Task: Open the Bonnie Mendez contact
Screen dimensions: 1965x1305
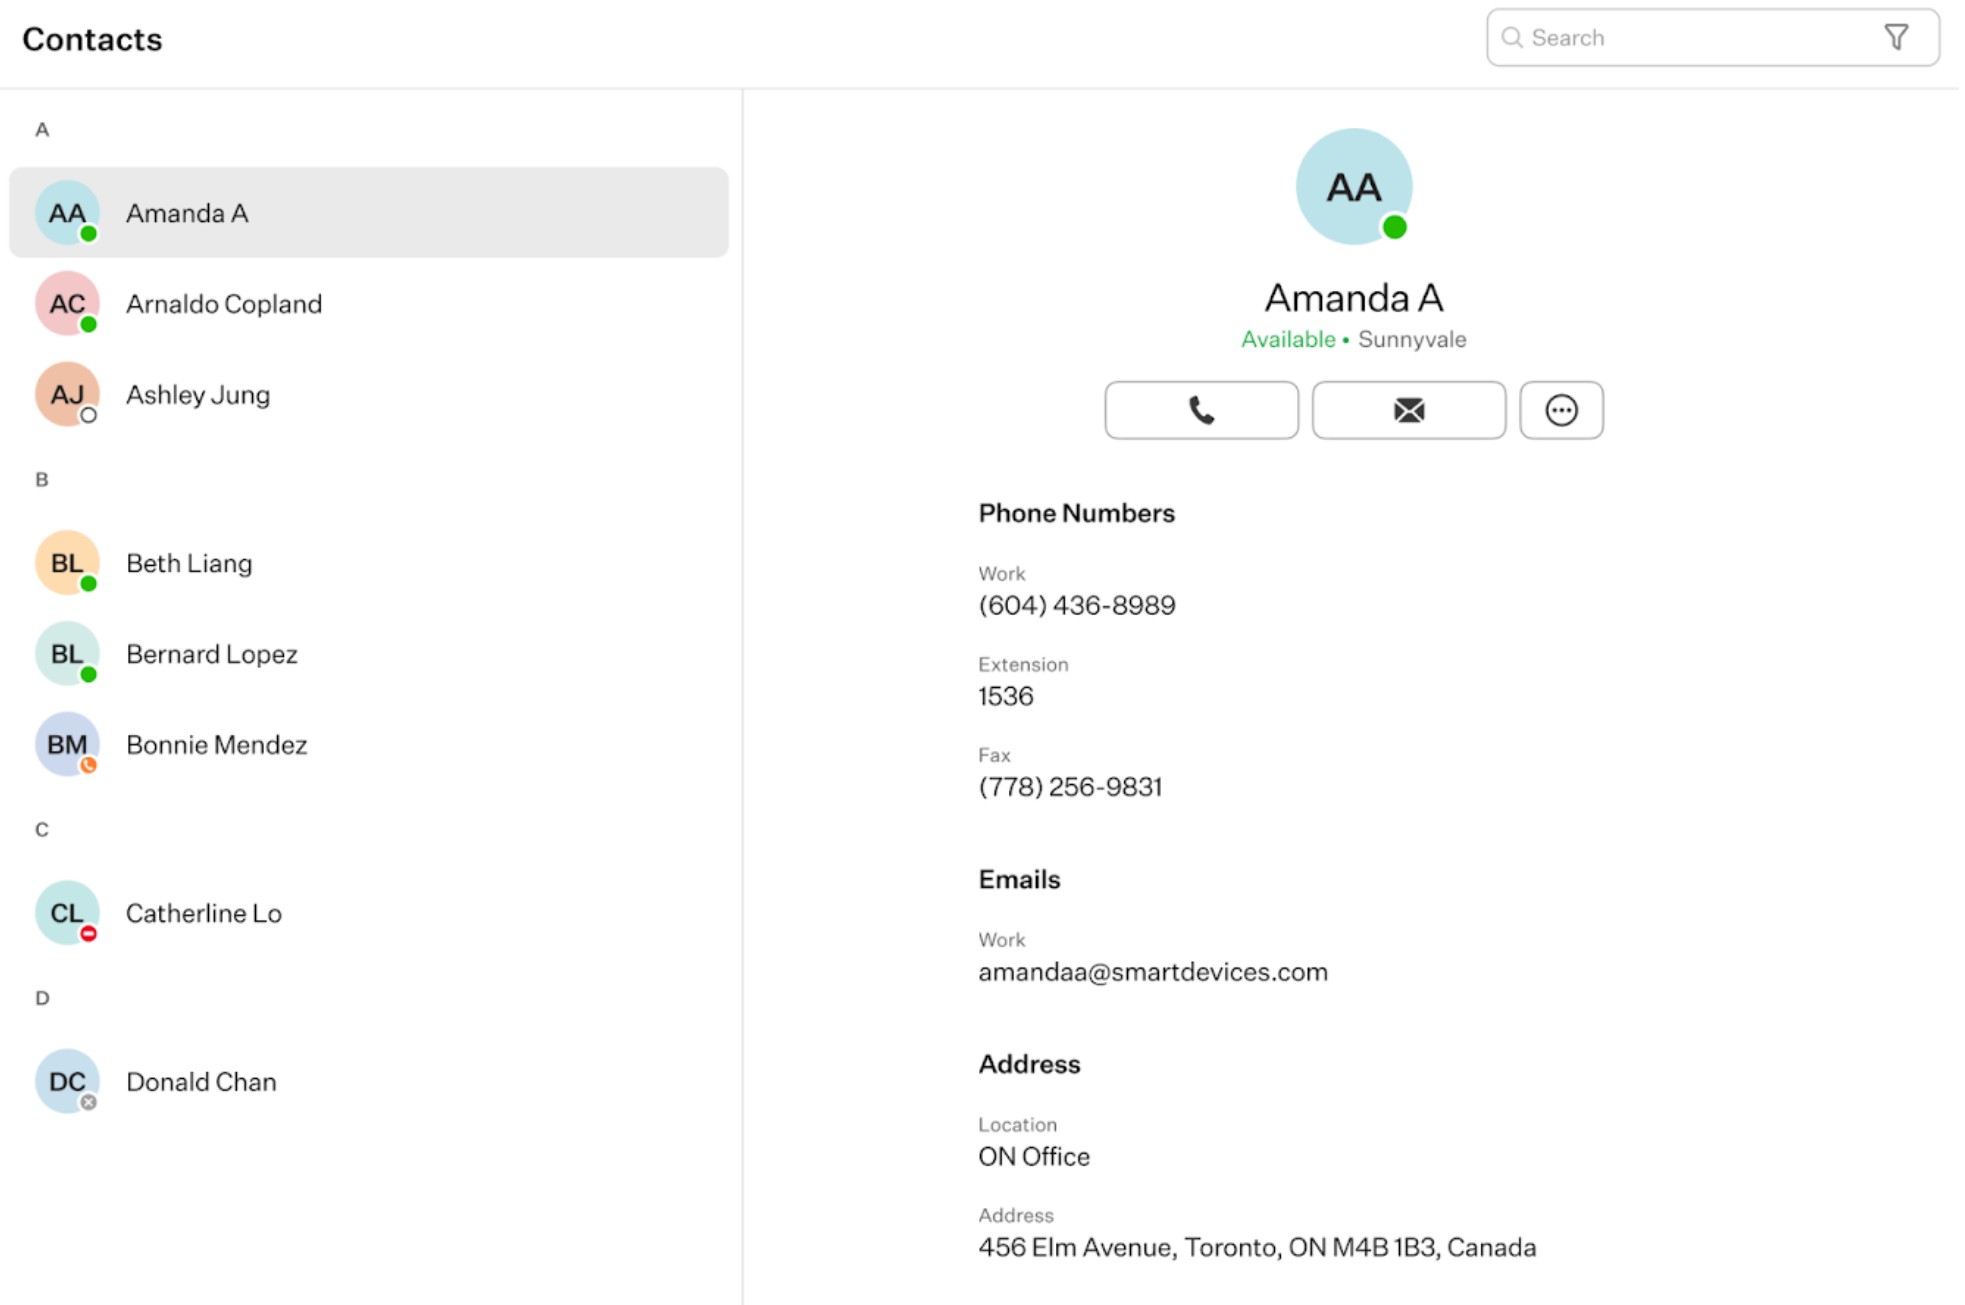Action: 369,744
